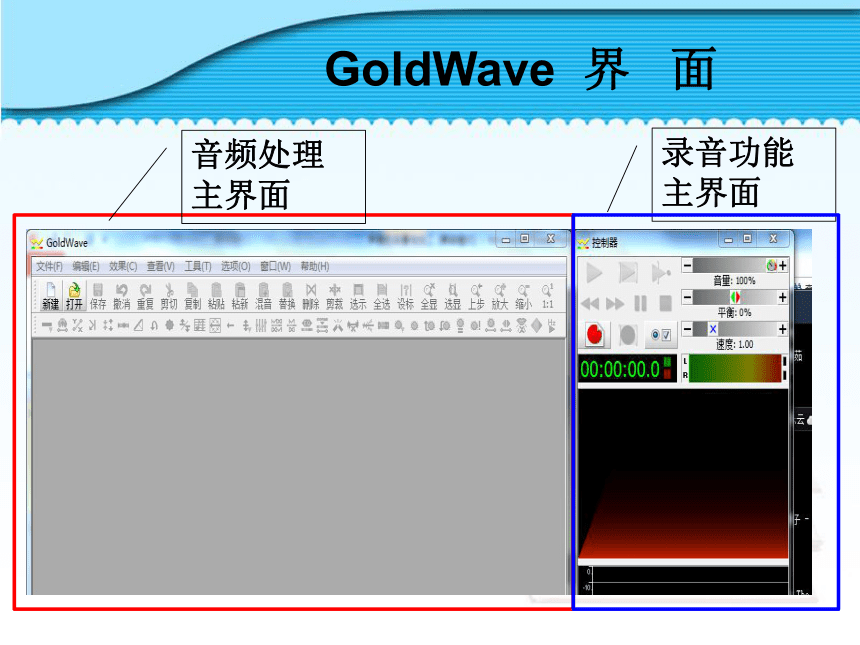860x645 pixels.
Task: Click the 删除 (Delete) toolbar icon
Action: 310,296
